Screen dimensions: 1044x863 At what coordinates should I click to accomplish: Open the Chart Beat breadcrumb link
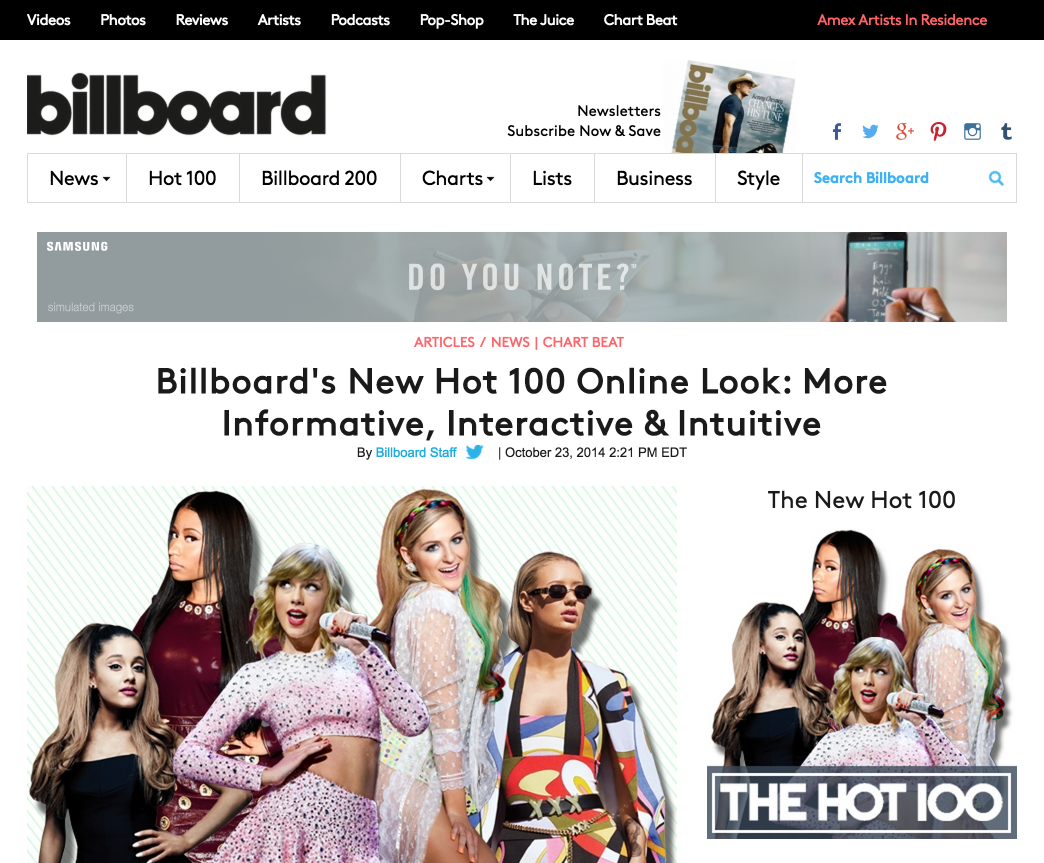point(583,342)
